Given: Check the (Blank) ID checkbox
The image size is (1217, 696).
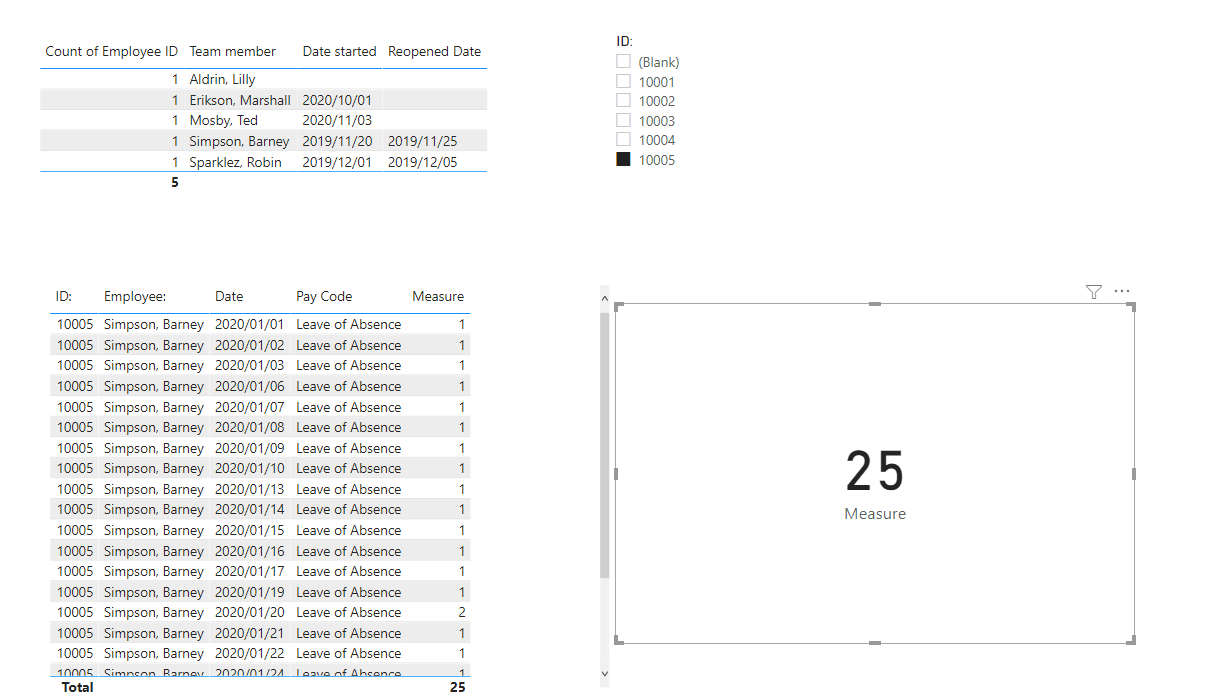Looking at the screenshot, I should click(x=624, y=62).
